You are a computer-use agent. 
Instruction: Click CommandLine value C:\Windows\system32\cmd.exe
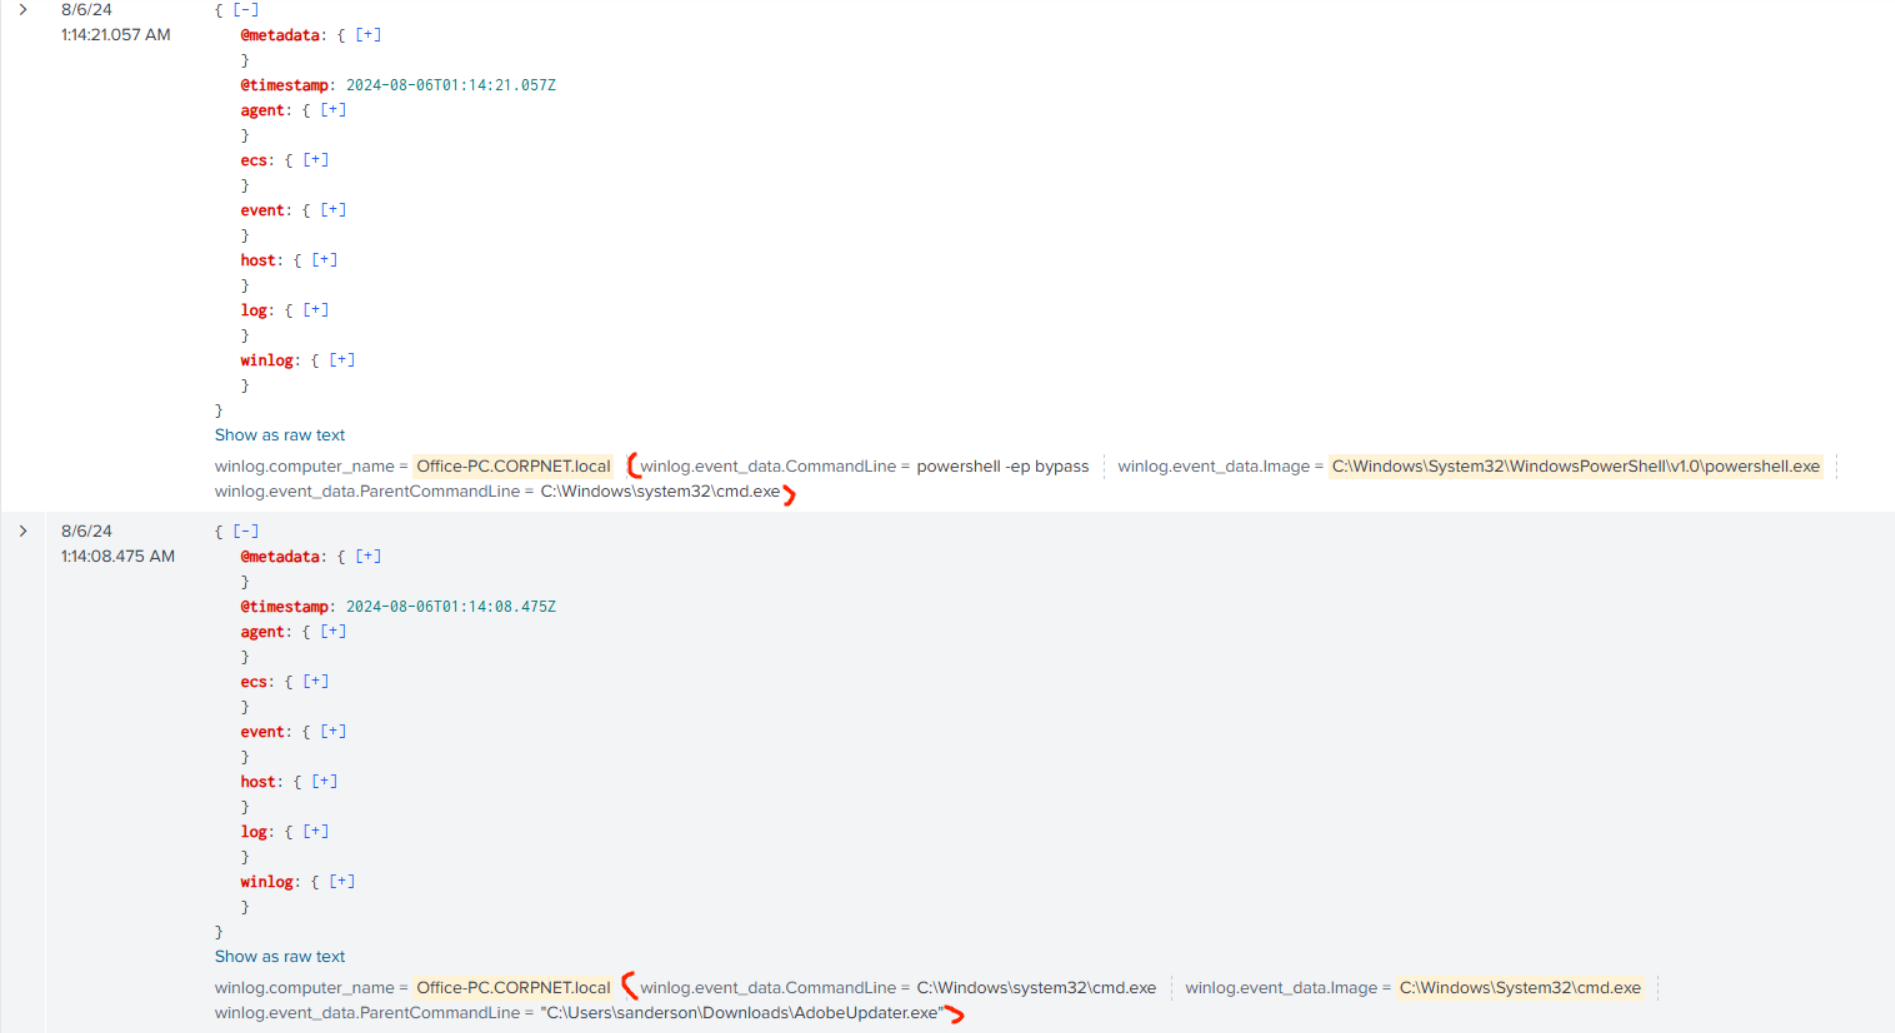pos(1036,987)
